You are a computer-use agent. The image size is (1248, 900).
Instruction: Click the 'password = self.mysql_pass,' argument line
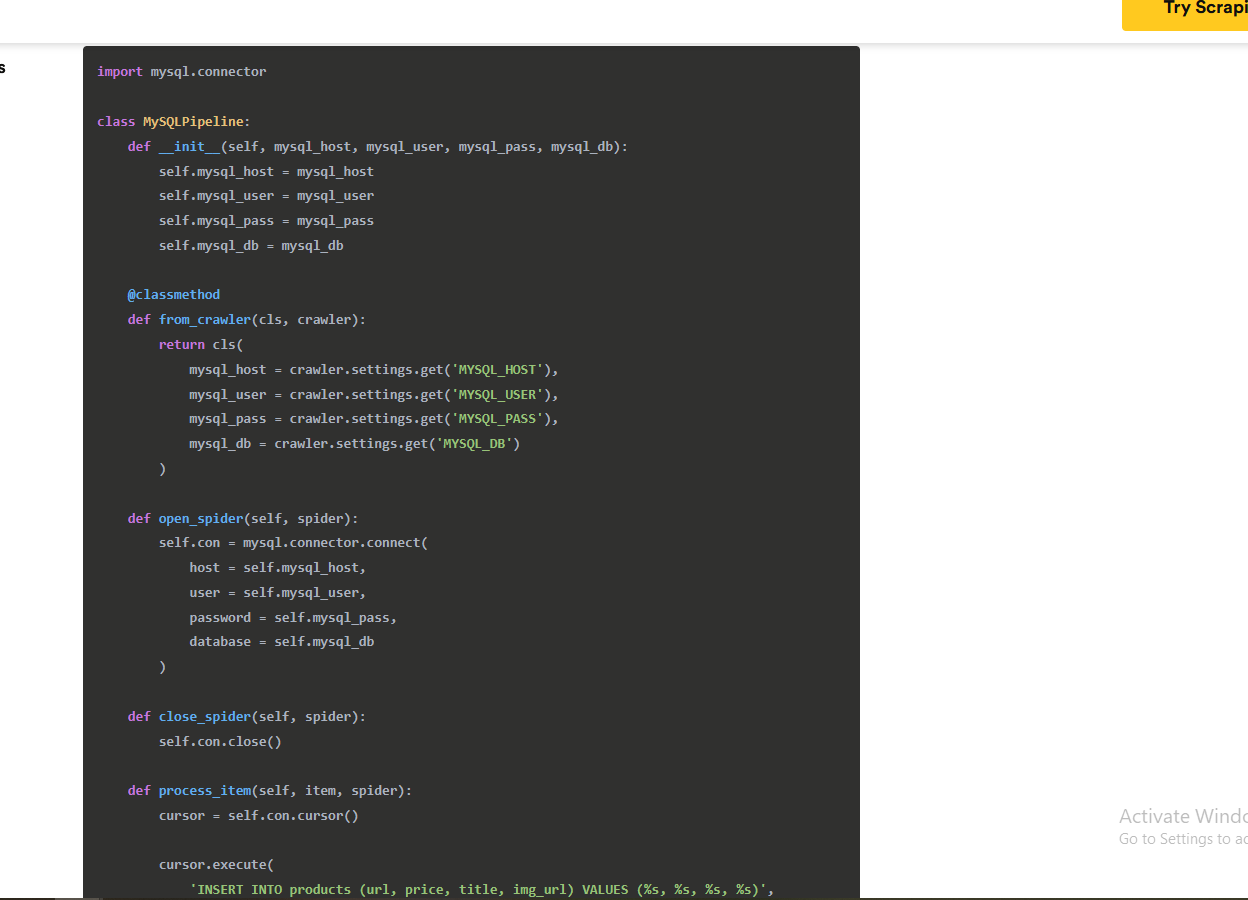pyautogui.click(x=293, y=618)
